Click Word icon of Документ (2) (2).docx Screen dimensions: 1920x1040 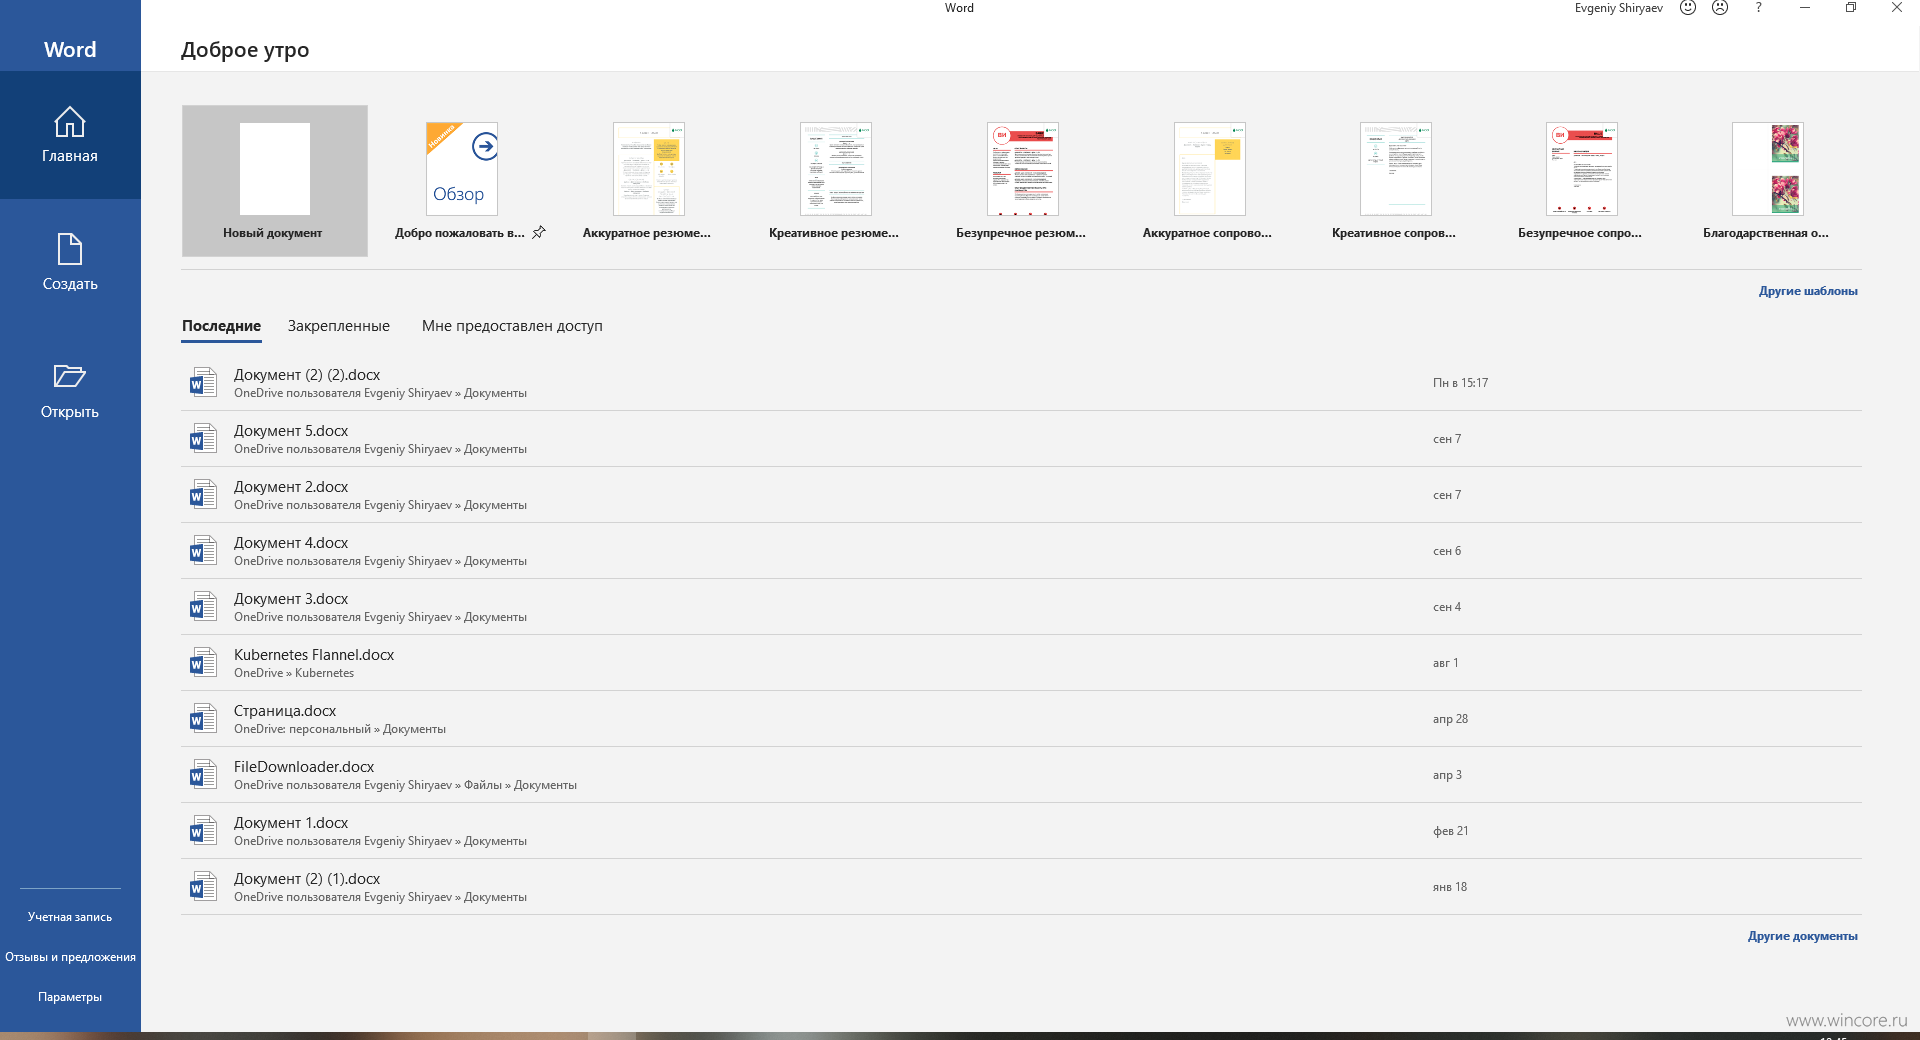click(203, 383)
